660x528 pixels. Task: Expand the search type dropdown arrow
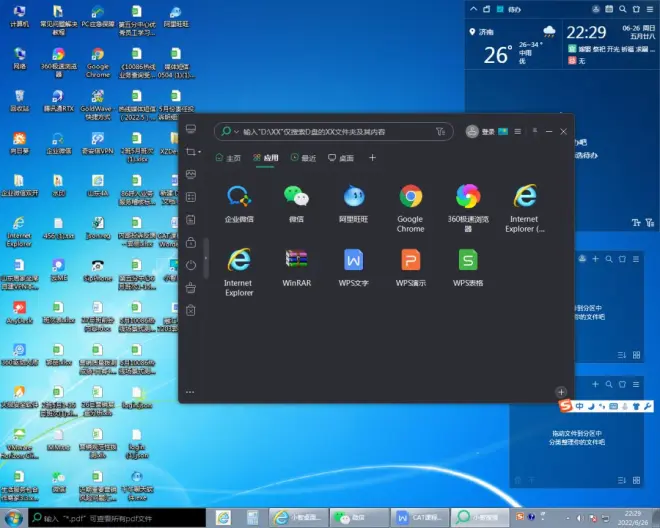click(x=236, y=132)
